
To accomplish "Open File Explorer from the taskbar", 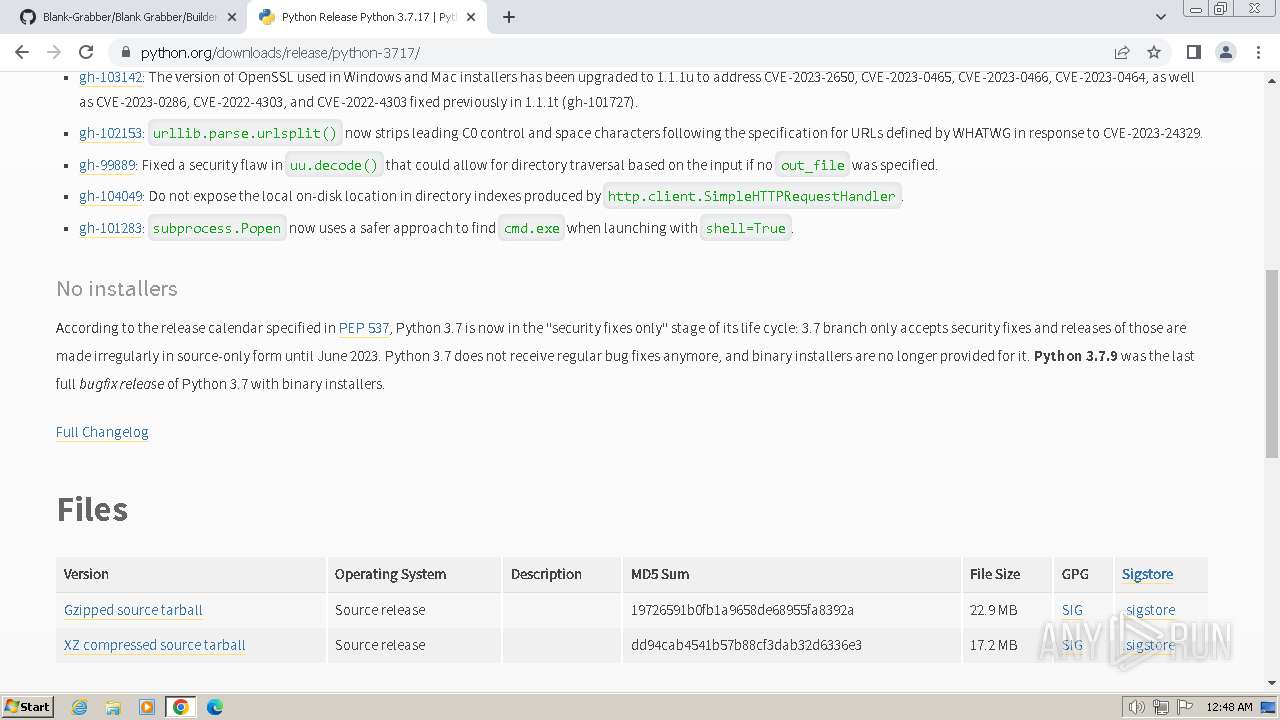I will coord(113,707).
